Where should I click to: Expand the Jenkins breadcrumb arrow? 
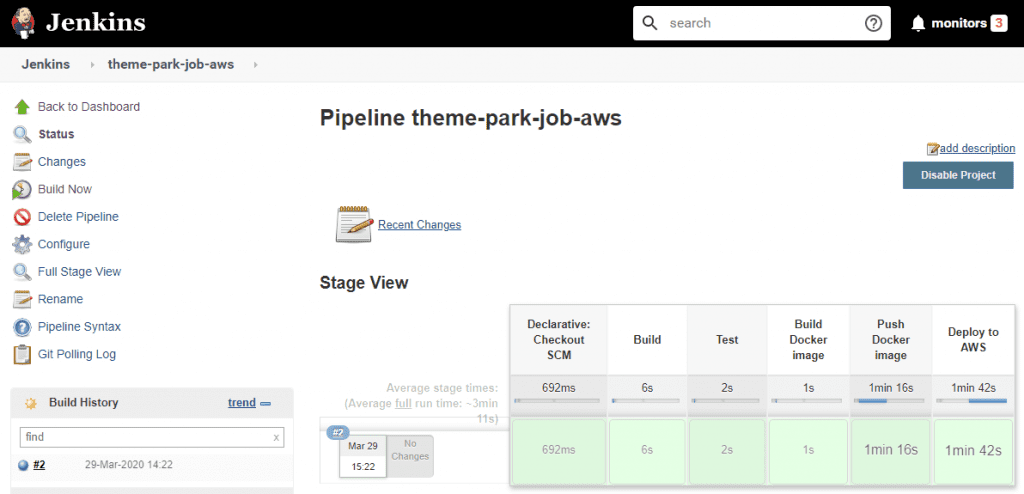tap(92, 65)
